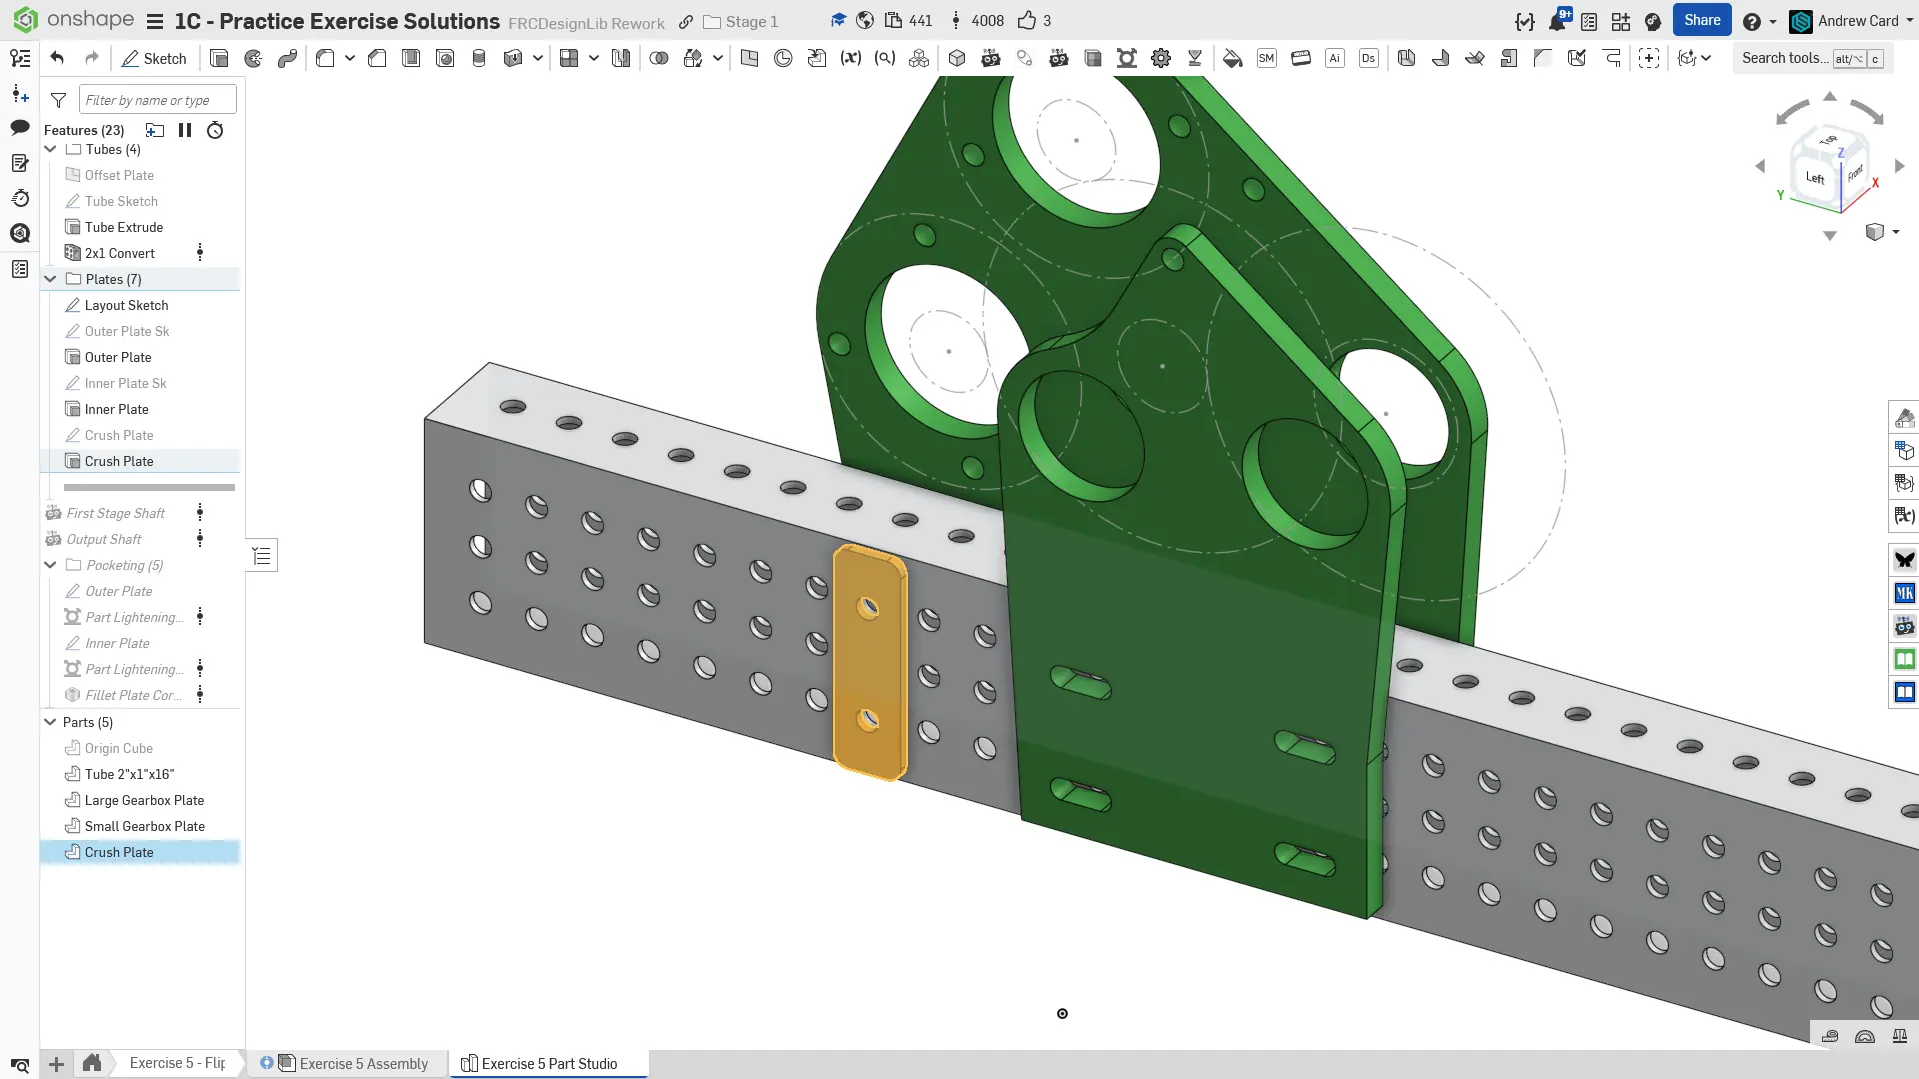Open the comments speech bubble panel
The width and height of the screenshot is (1919, 1079).
[x=20, y=127]
